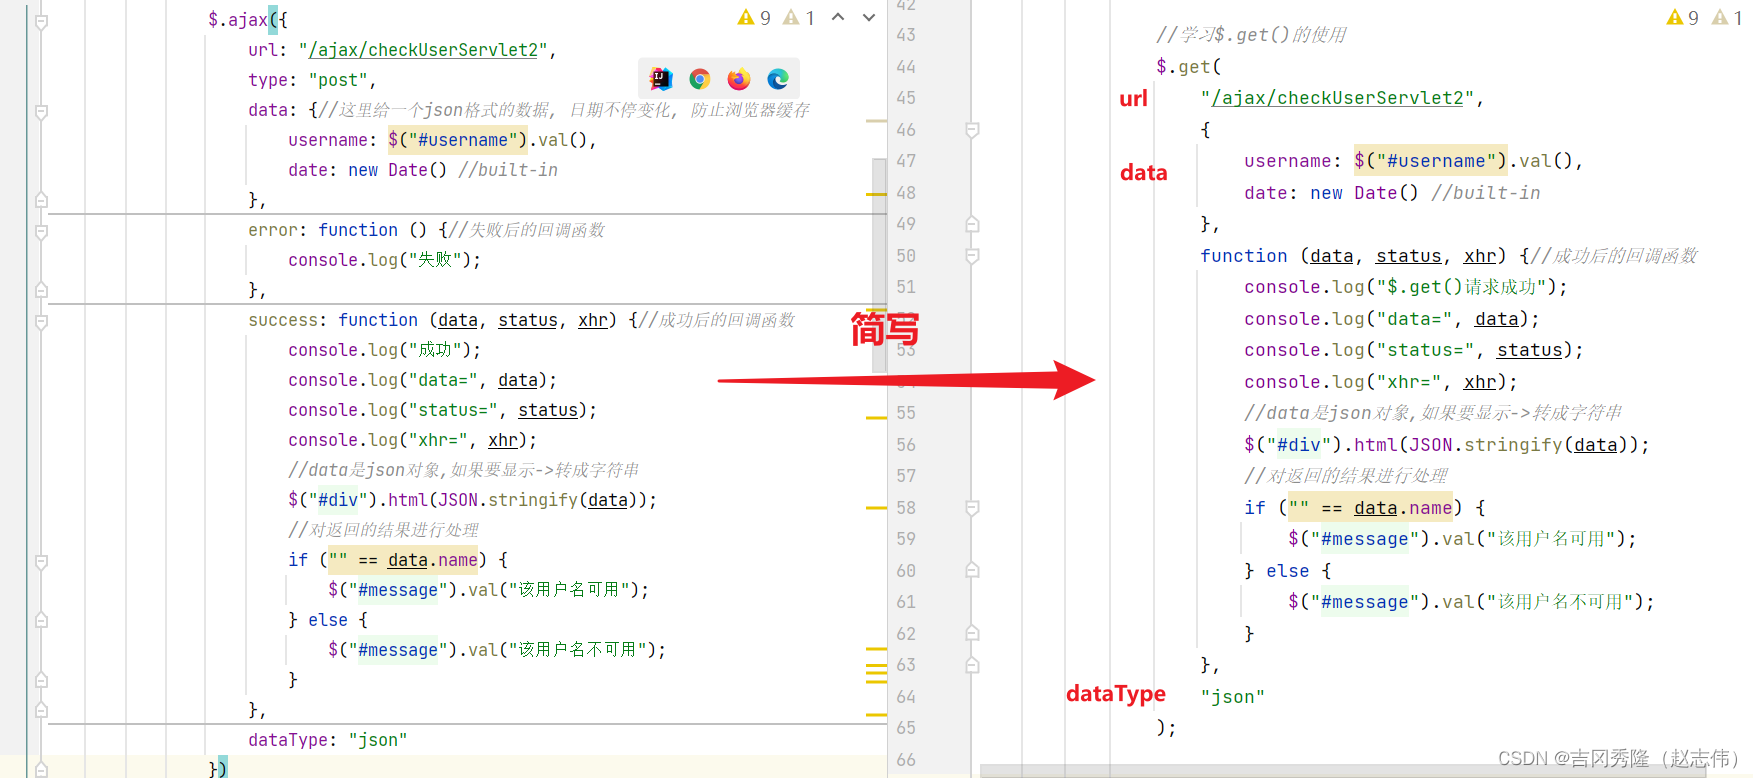Click the 9 warnings indicator in $.ajax editor

pos(754,18)
